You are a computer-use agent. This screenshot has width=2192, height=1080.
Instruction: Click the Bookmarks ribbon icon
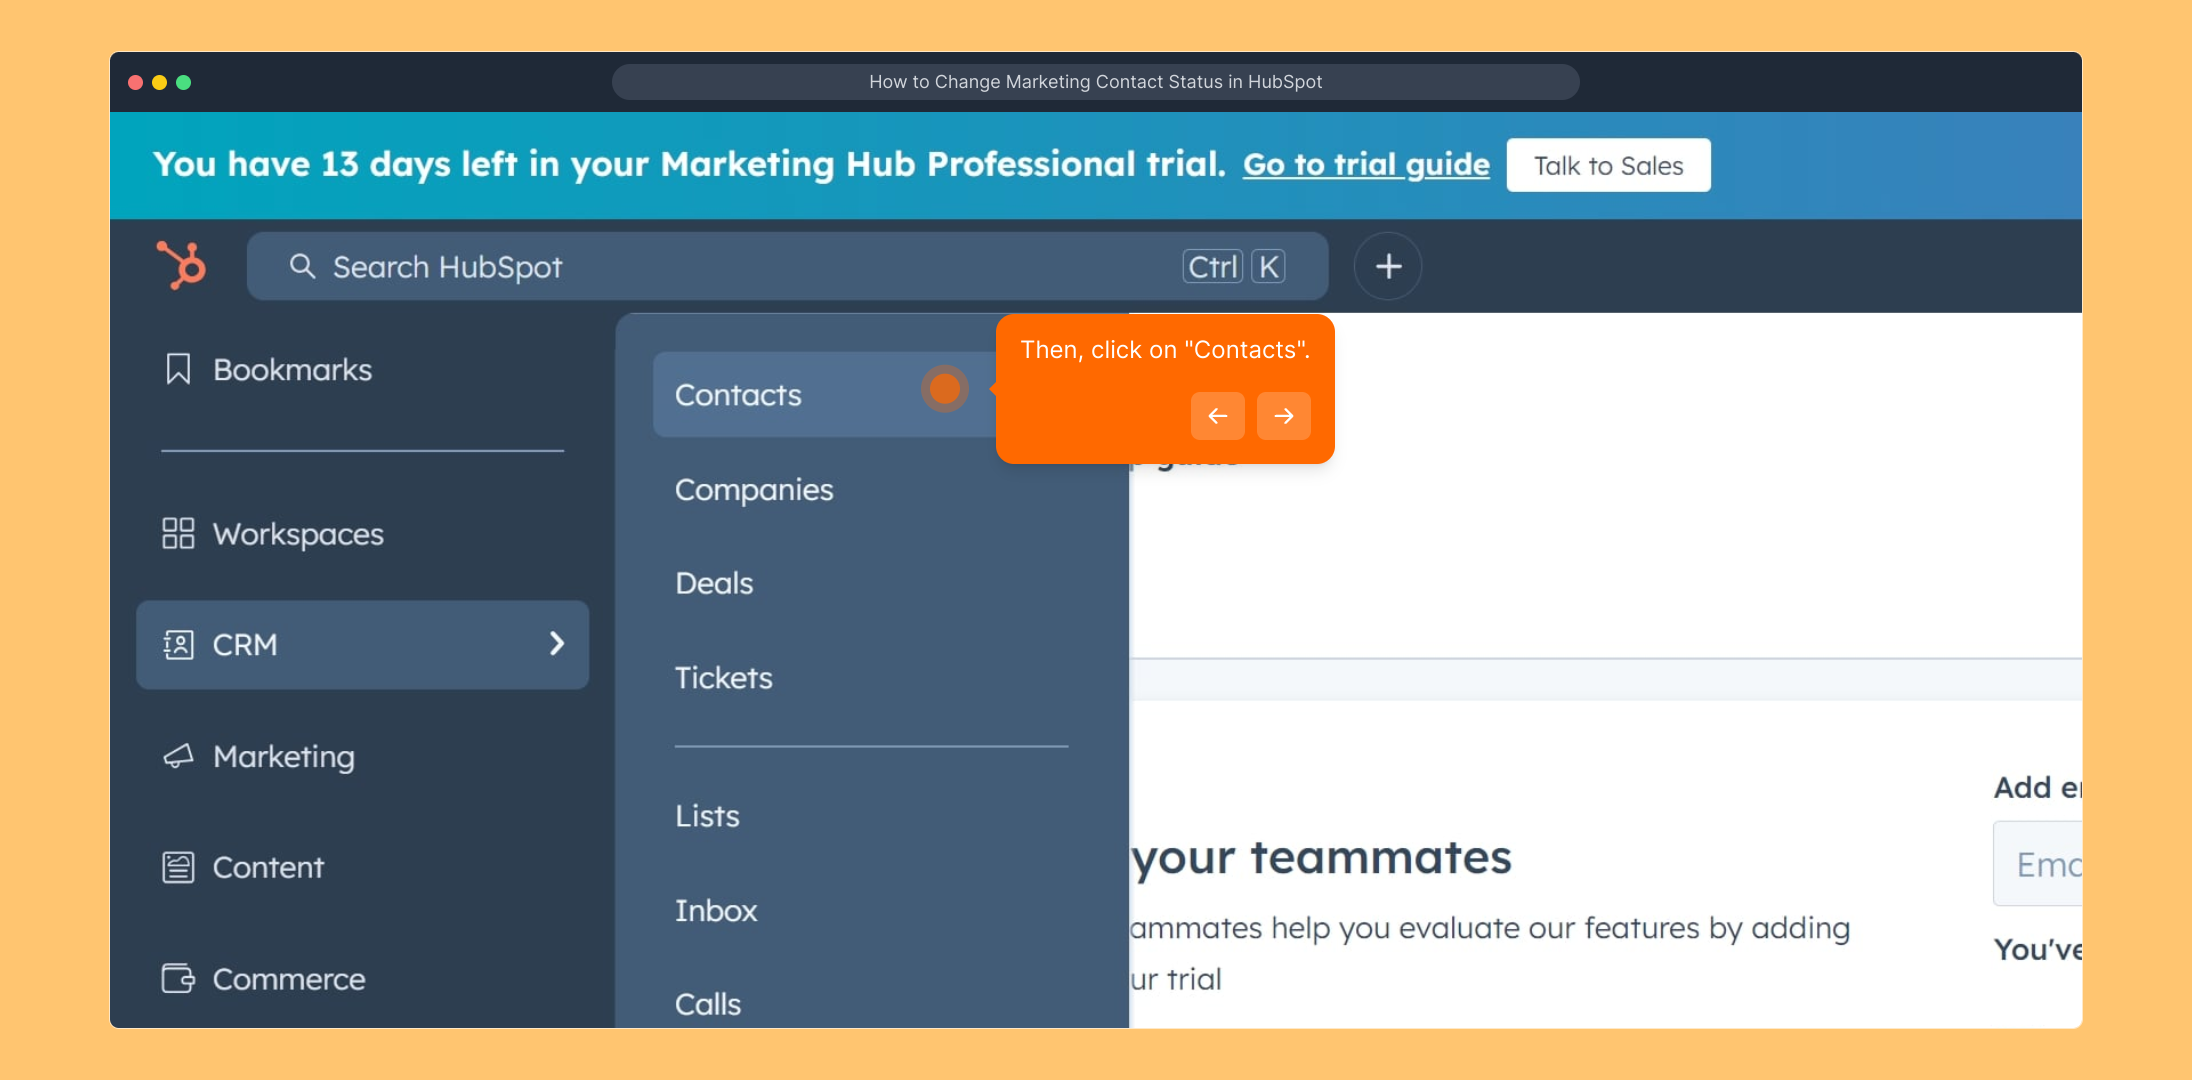[178, 369]
